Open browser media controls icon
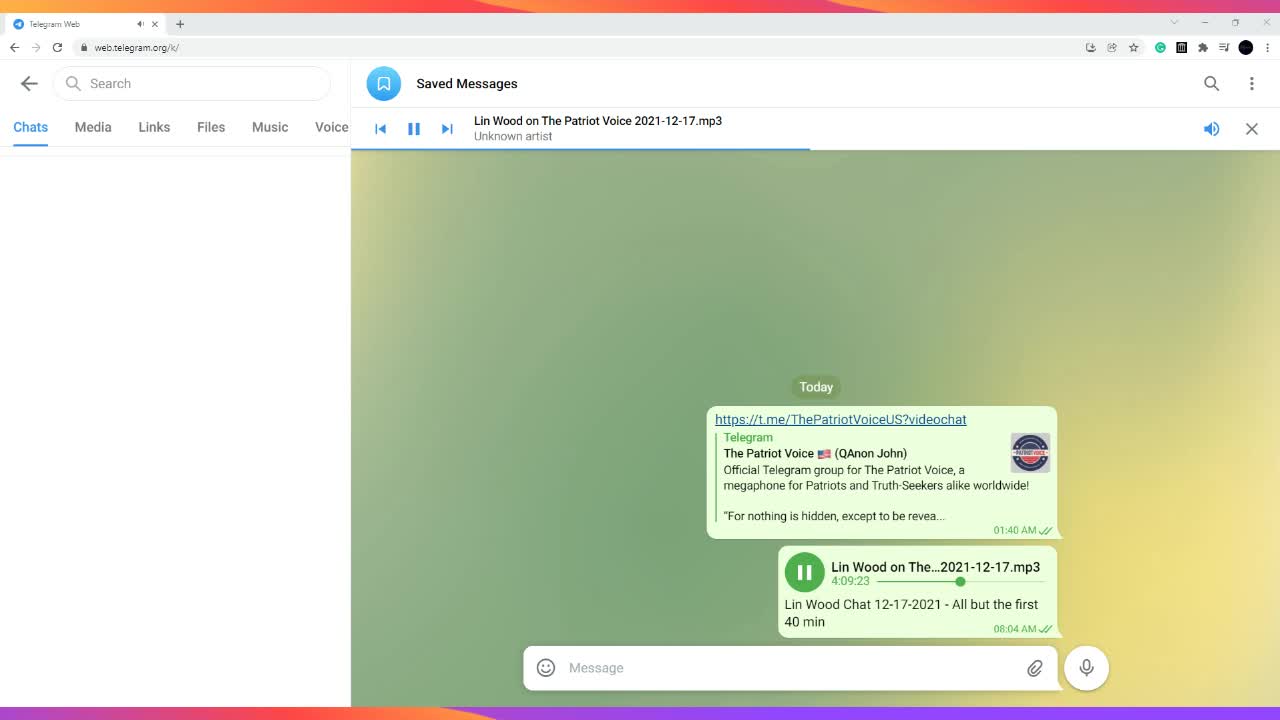 coord(1224,47)
